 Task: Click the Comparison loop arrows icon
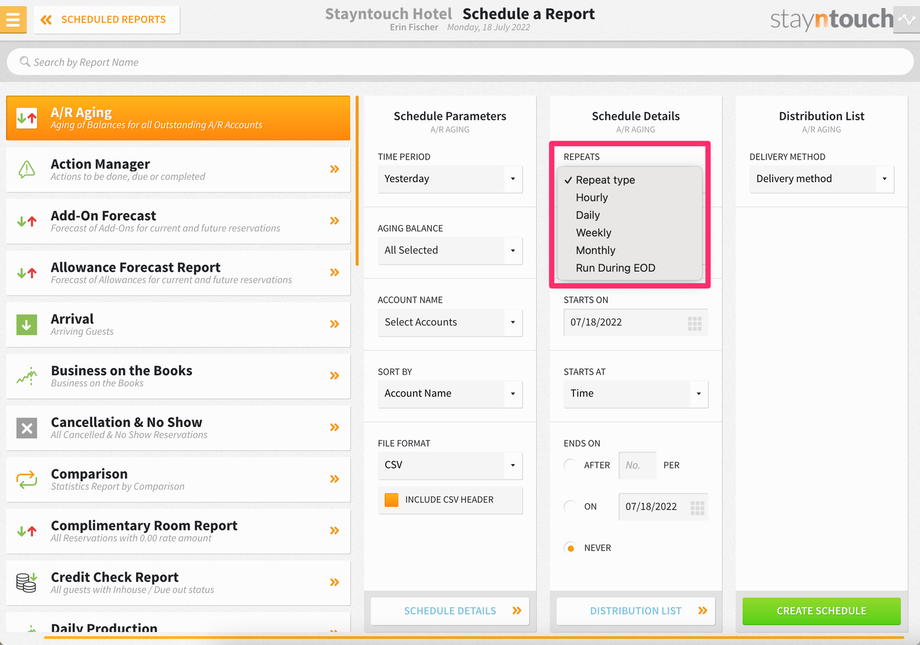coord(26,479)
